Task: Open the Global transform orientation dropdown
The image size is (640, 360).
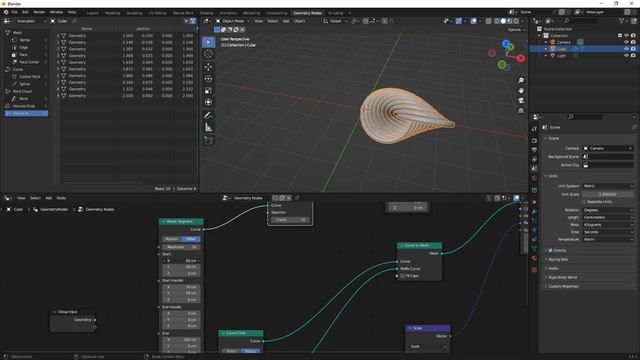Action: click(x=335, y=21)
